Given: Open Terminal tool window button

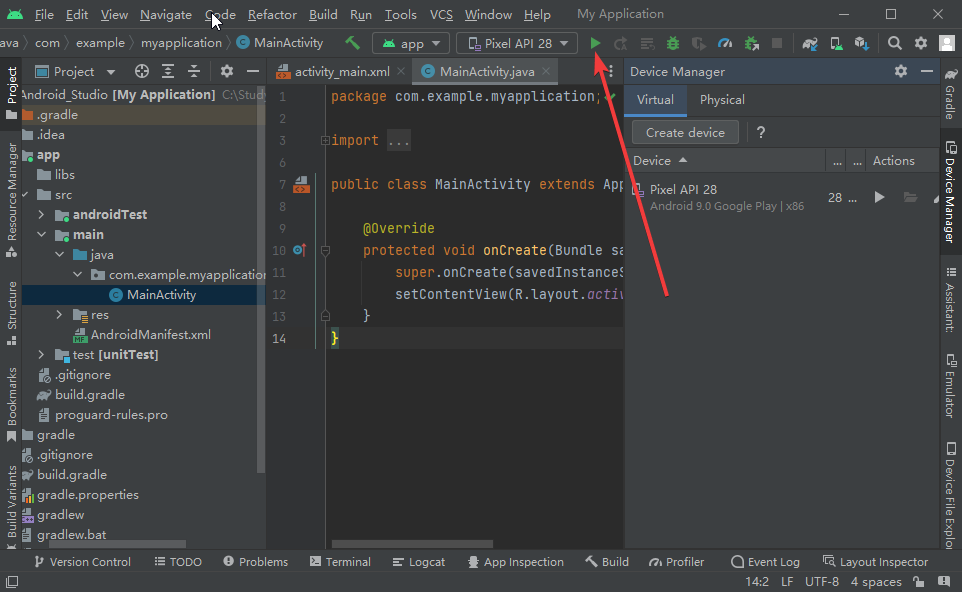Looking at the screenshot, I should pyautogui.click(x=341, y=561).
